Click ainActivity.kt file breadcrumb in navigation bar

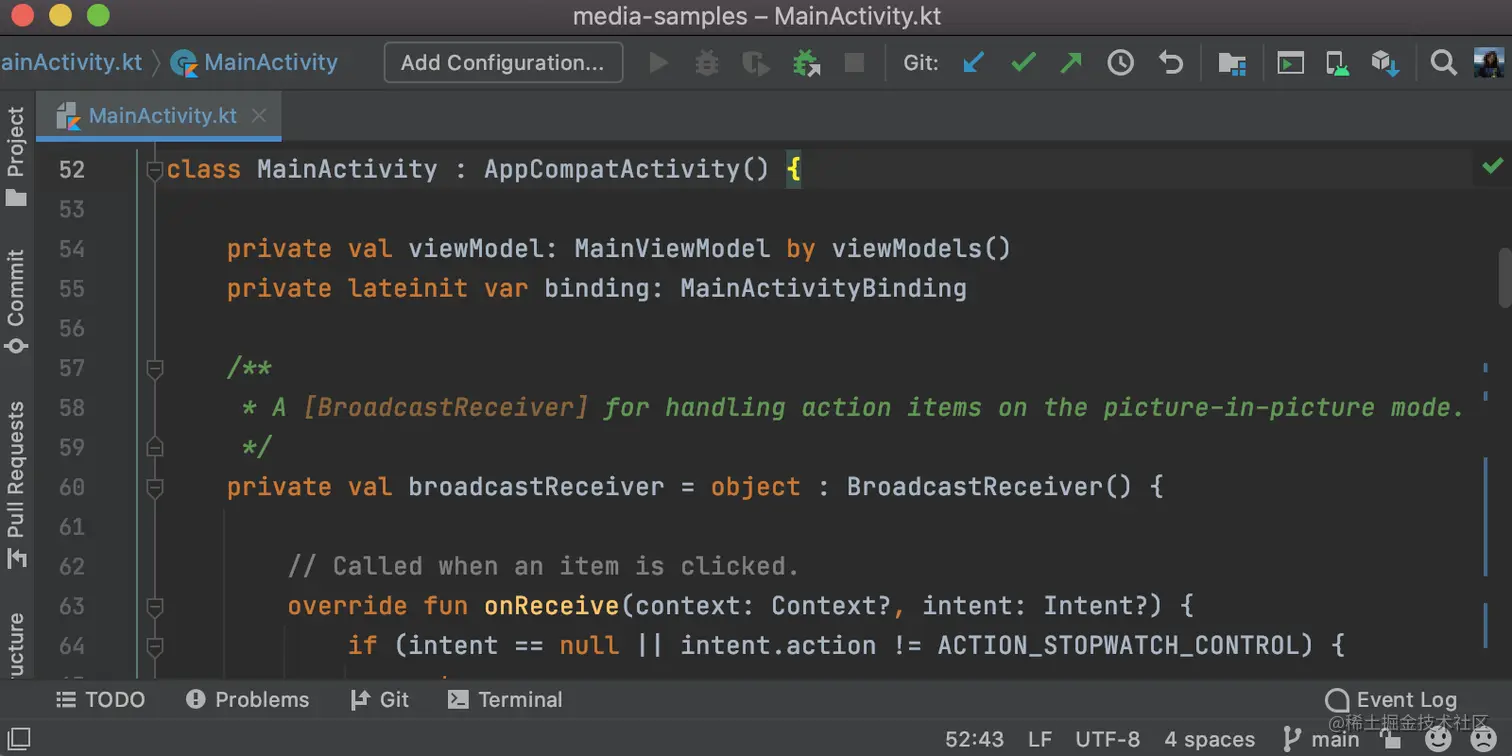click(71, 62)
